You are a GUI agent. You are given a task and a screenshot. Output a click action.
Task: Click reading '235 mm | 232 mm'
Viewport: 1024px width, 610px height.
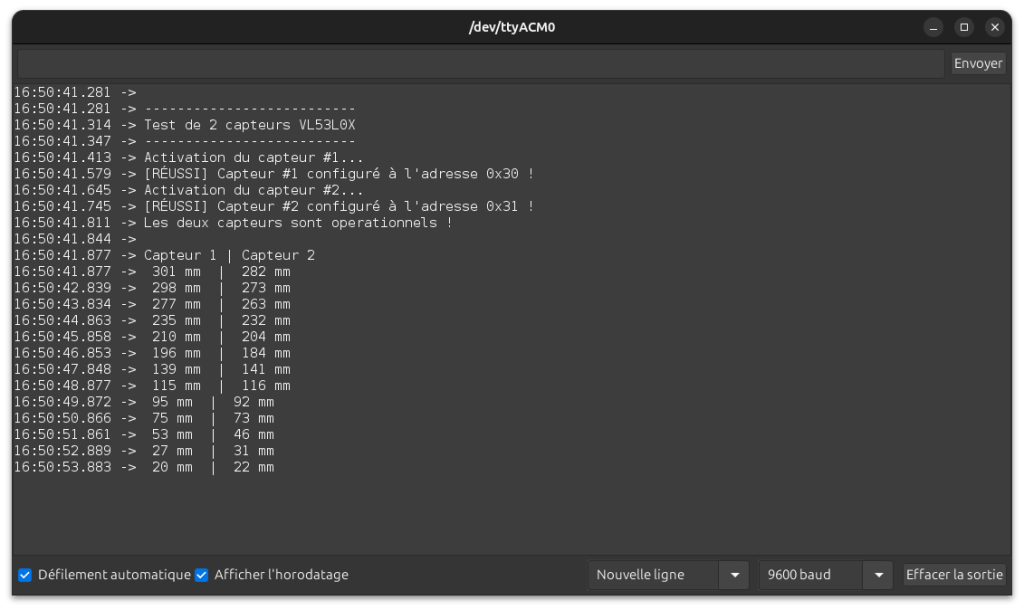[221, 321]
